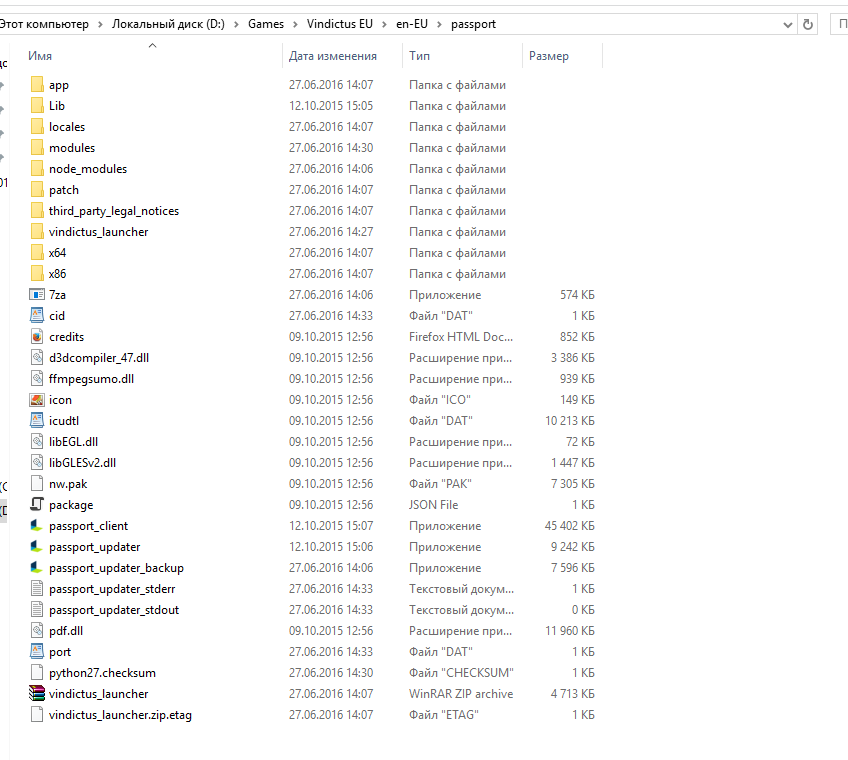Select the third_party_legal_notices folder icon
This screenshot has width=848, height=760.
[x=37, y=211]
